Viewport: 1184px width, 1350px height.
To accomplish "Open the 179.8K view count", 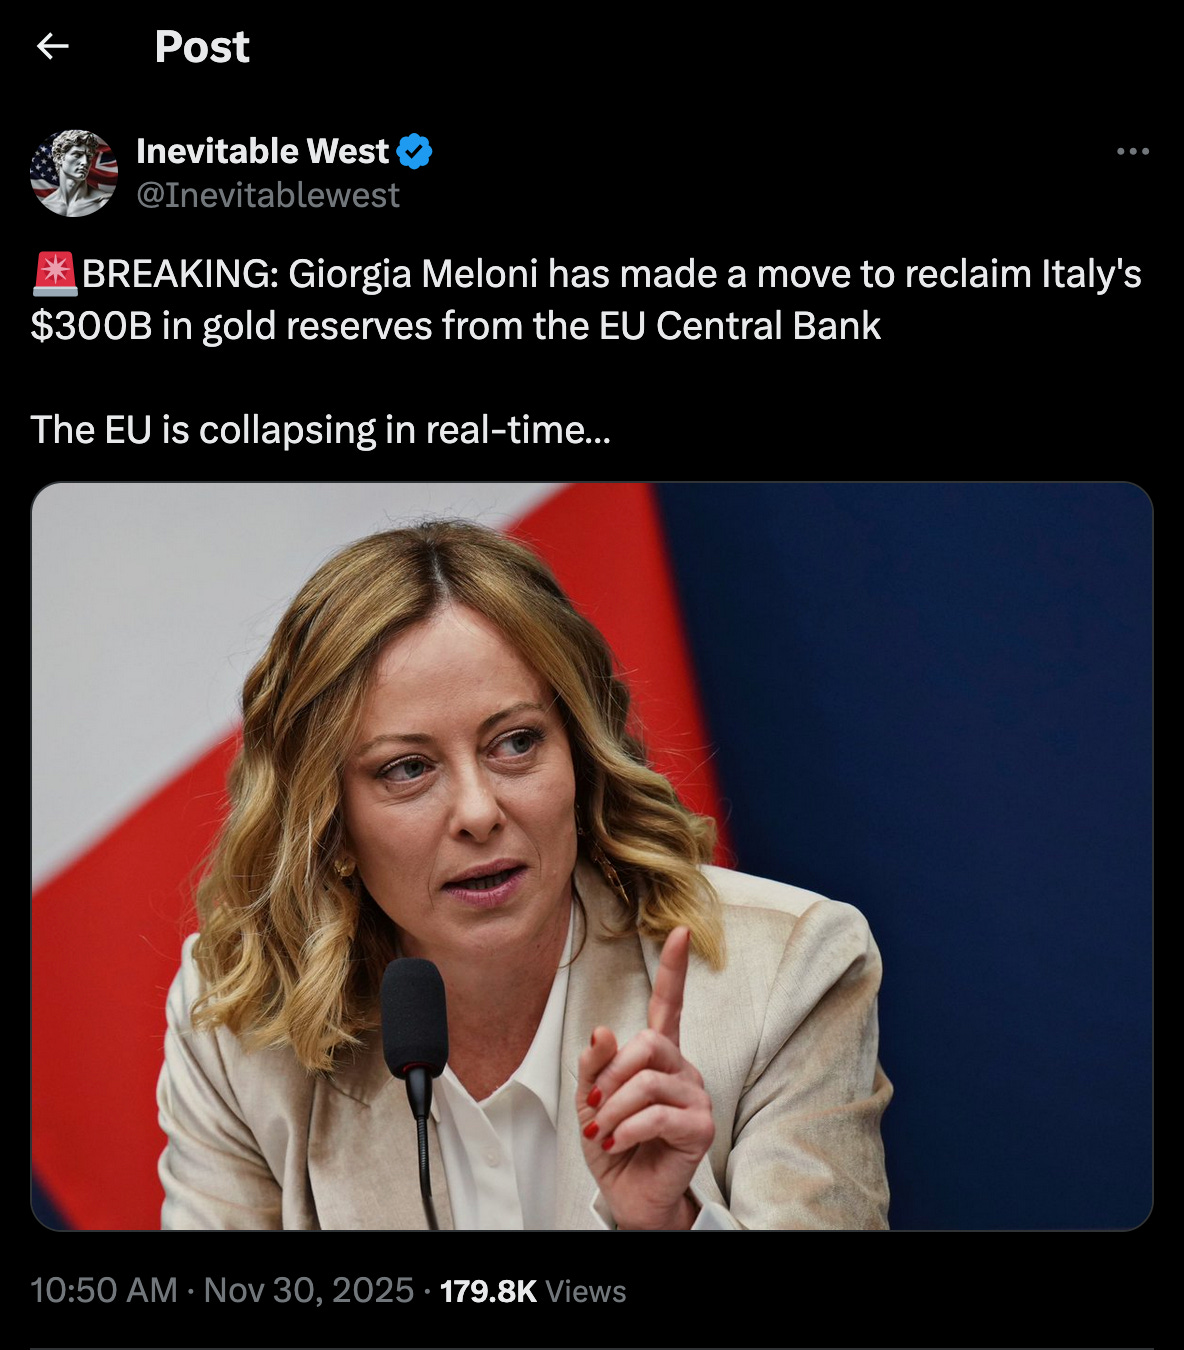I will pos(488,1291).
